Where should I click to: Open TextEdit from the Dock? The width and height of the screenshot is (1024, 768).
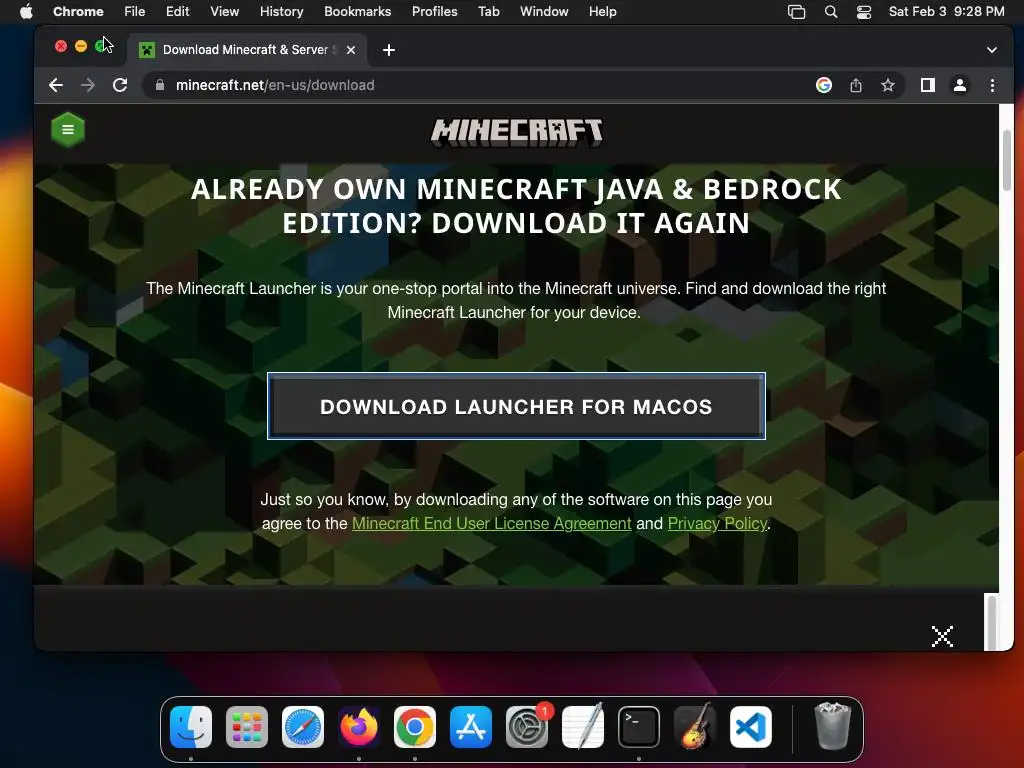click(x=583, y=727)
